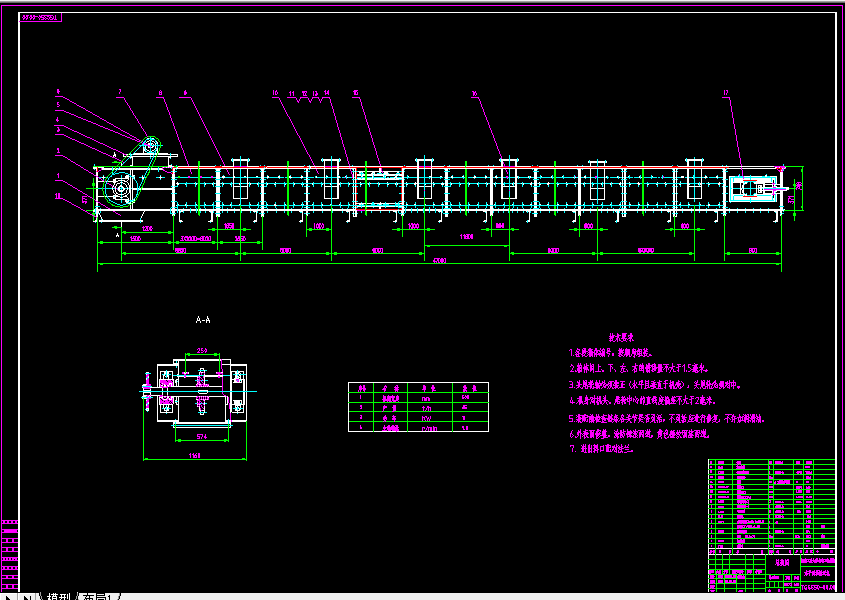Select the 574 dimension in section A-A
The height and width of the screenshot is (600, 845).
(202, 436)
